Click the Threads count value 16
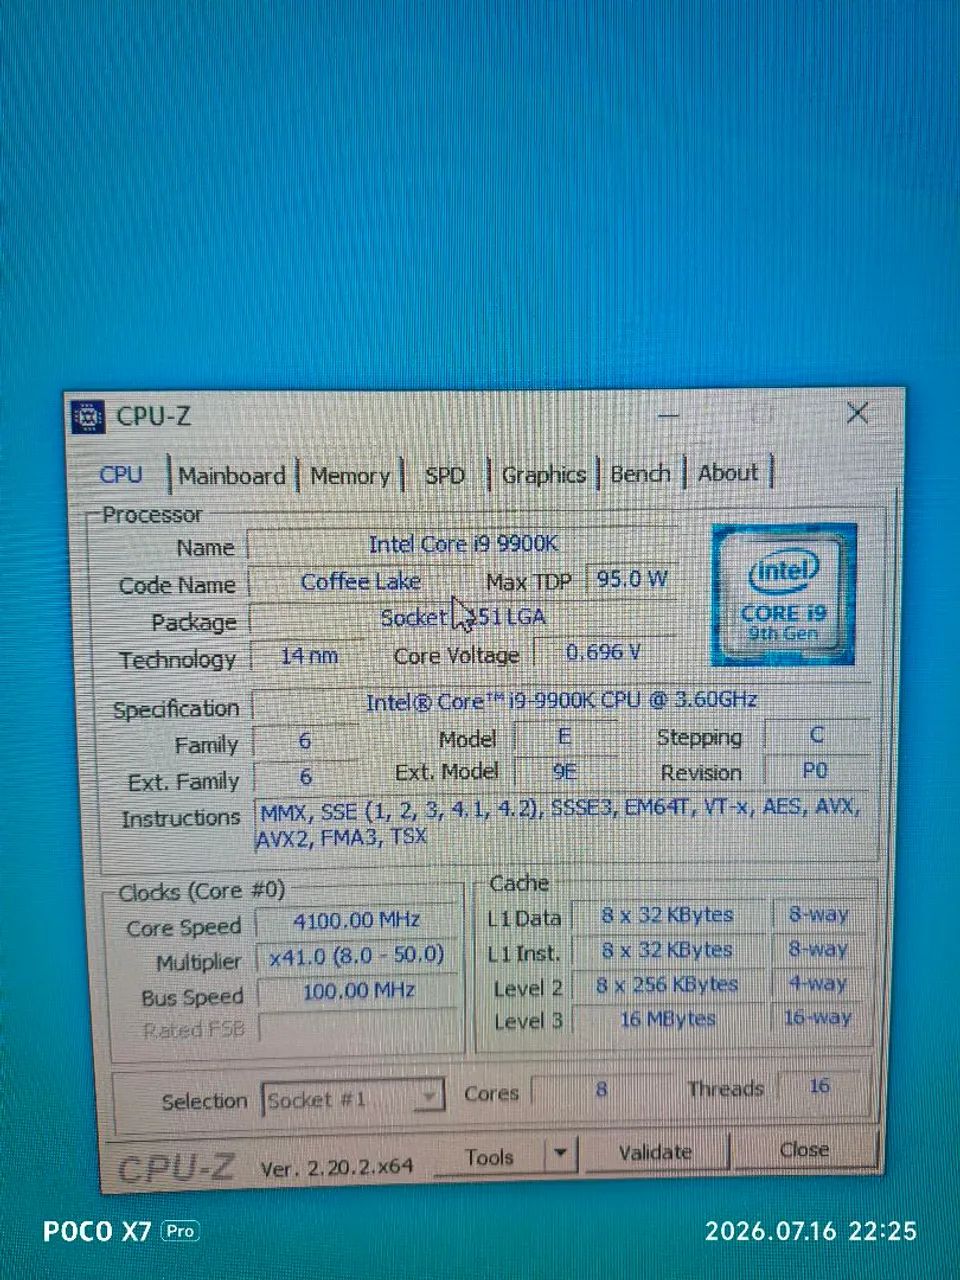This screenshot has width=960, height=1280. pyautogui.click(x=819, y=1086)
